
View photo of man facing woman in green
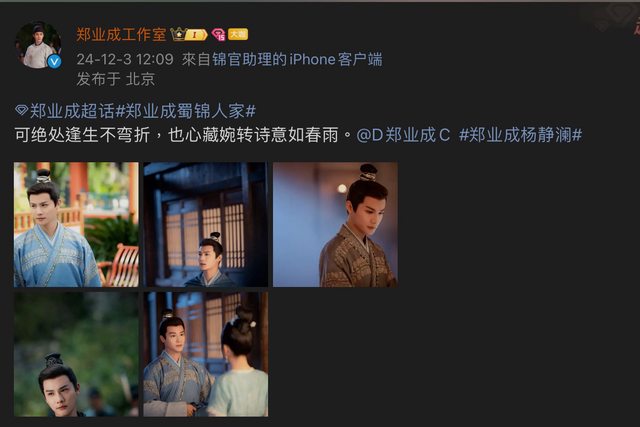(206, 354)
